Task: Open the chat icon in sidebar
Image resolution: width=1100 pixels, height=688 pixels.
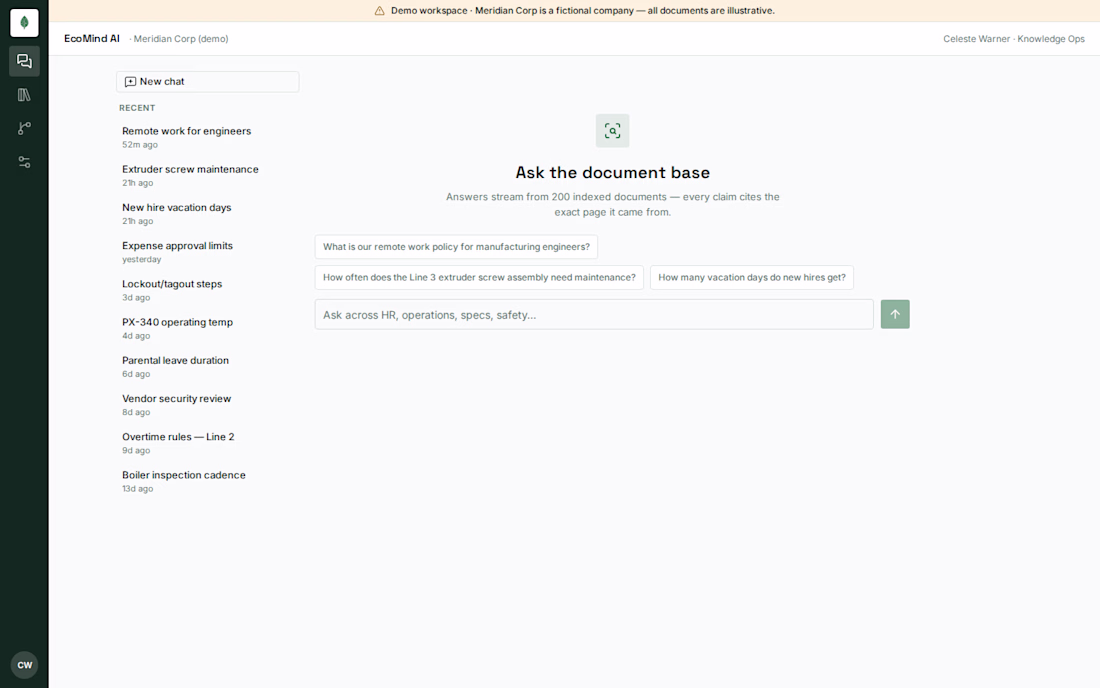Action: 24,61
